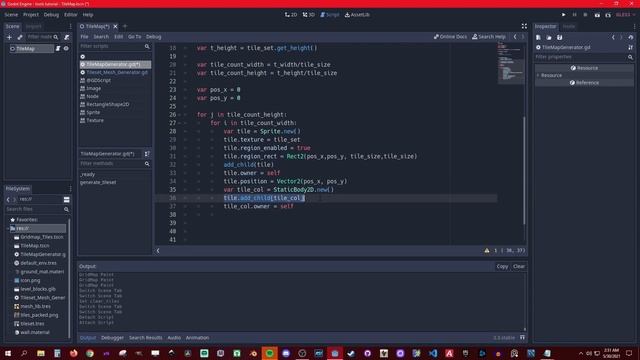Play the edited scene
The image size is (640, 360).
597,15
